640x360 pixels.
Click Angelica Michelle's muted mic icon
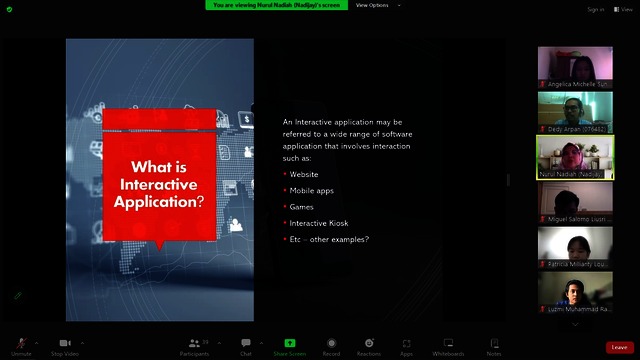542,84
